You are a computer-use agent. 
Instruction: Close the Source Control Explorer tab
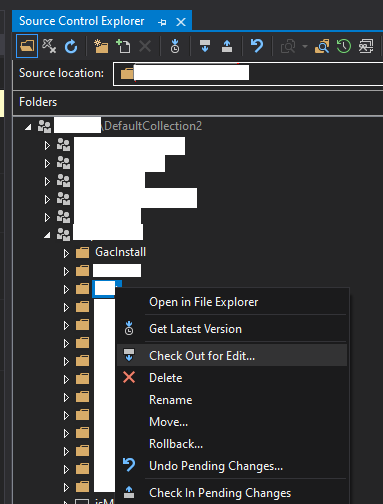(181, 22)
